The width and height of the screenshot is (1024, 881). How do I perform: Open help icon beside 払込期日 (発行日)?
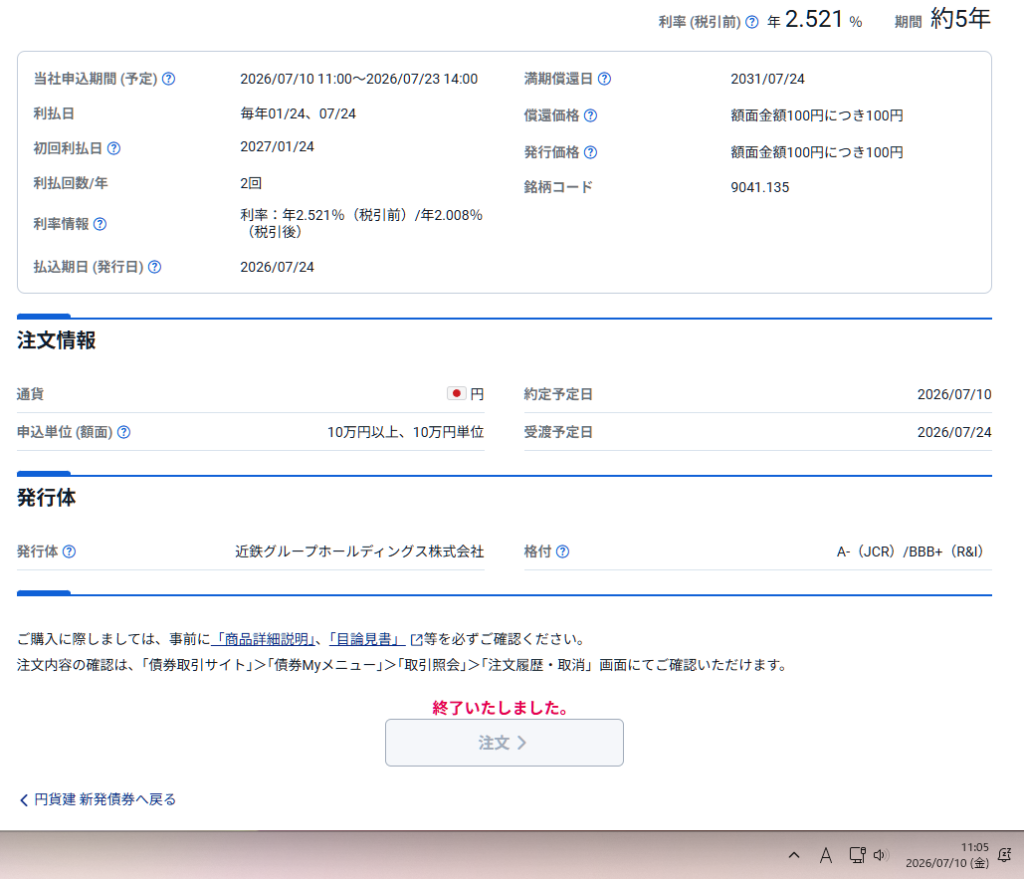pyautogui.click(x=155, y=267)
